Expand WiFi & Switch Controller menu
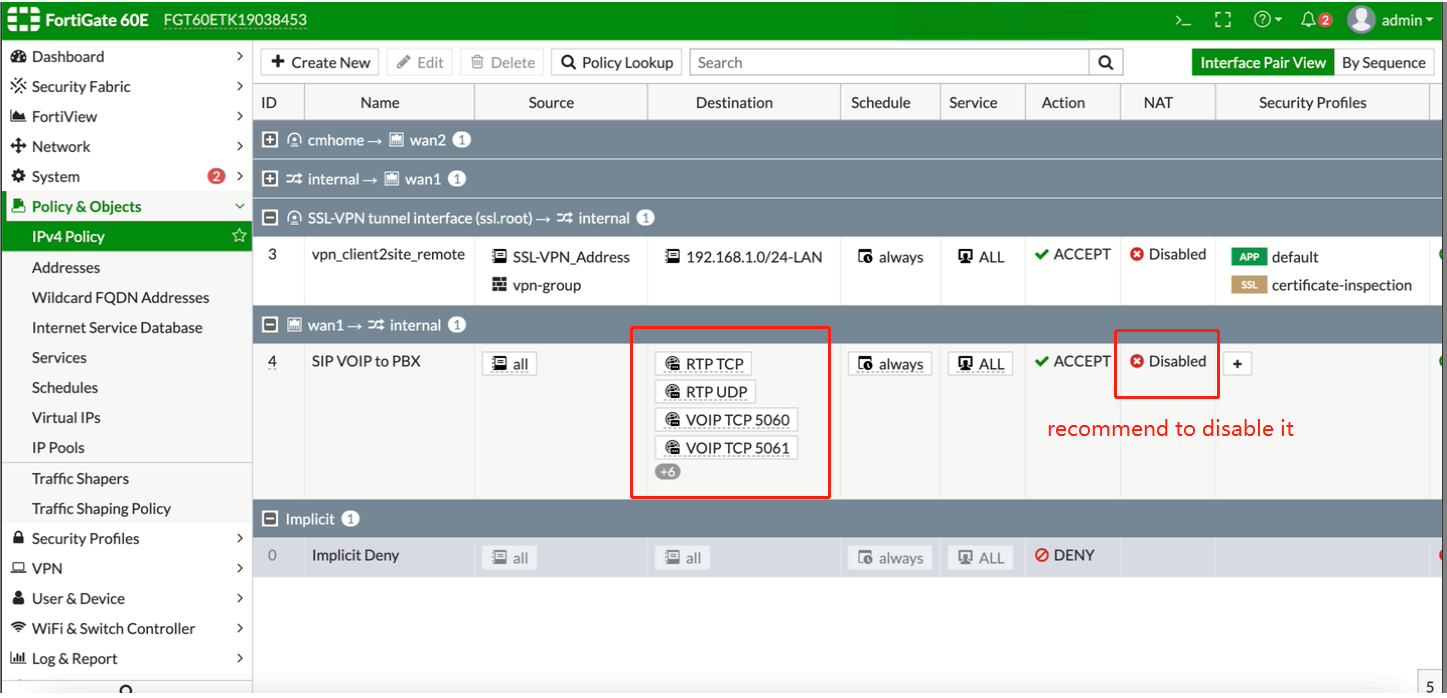1447x698 pixels. [x=126, y=628]
